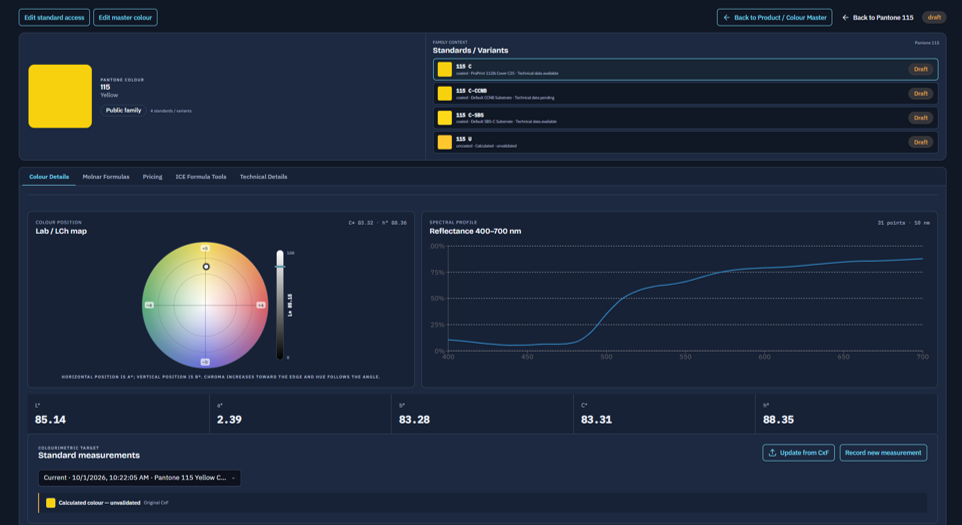The height and width of the screenshot is (525, 962).
Task: Open Edit standard access
Action: 54,17
